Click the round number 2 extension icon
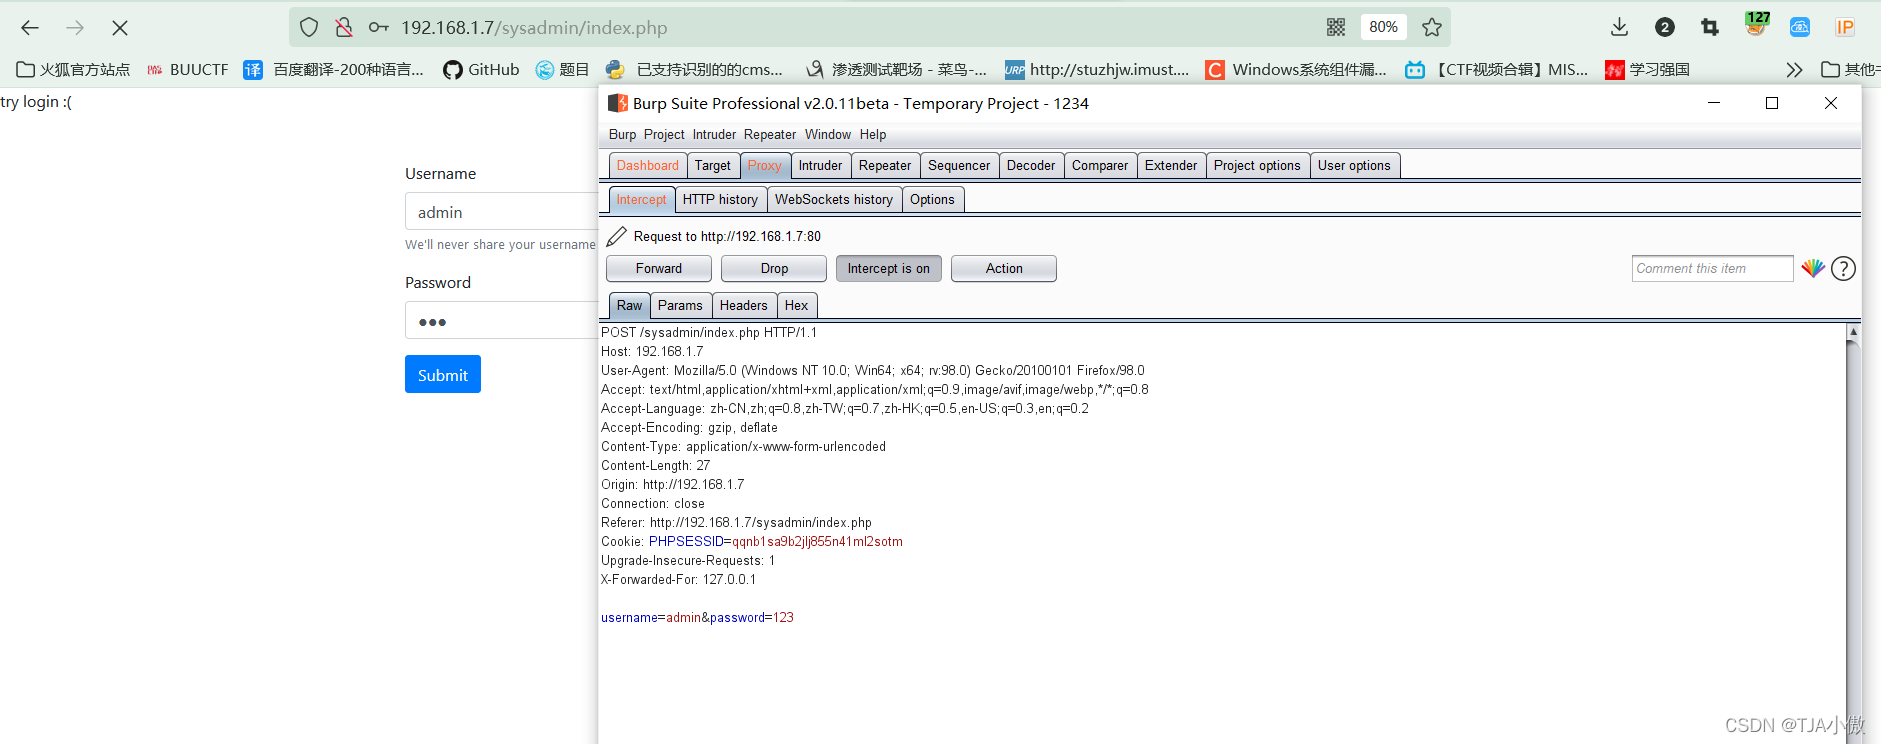Screen dimensions: 1881x744 1665,28
